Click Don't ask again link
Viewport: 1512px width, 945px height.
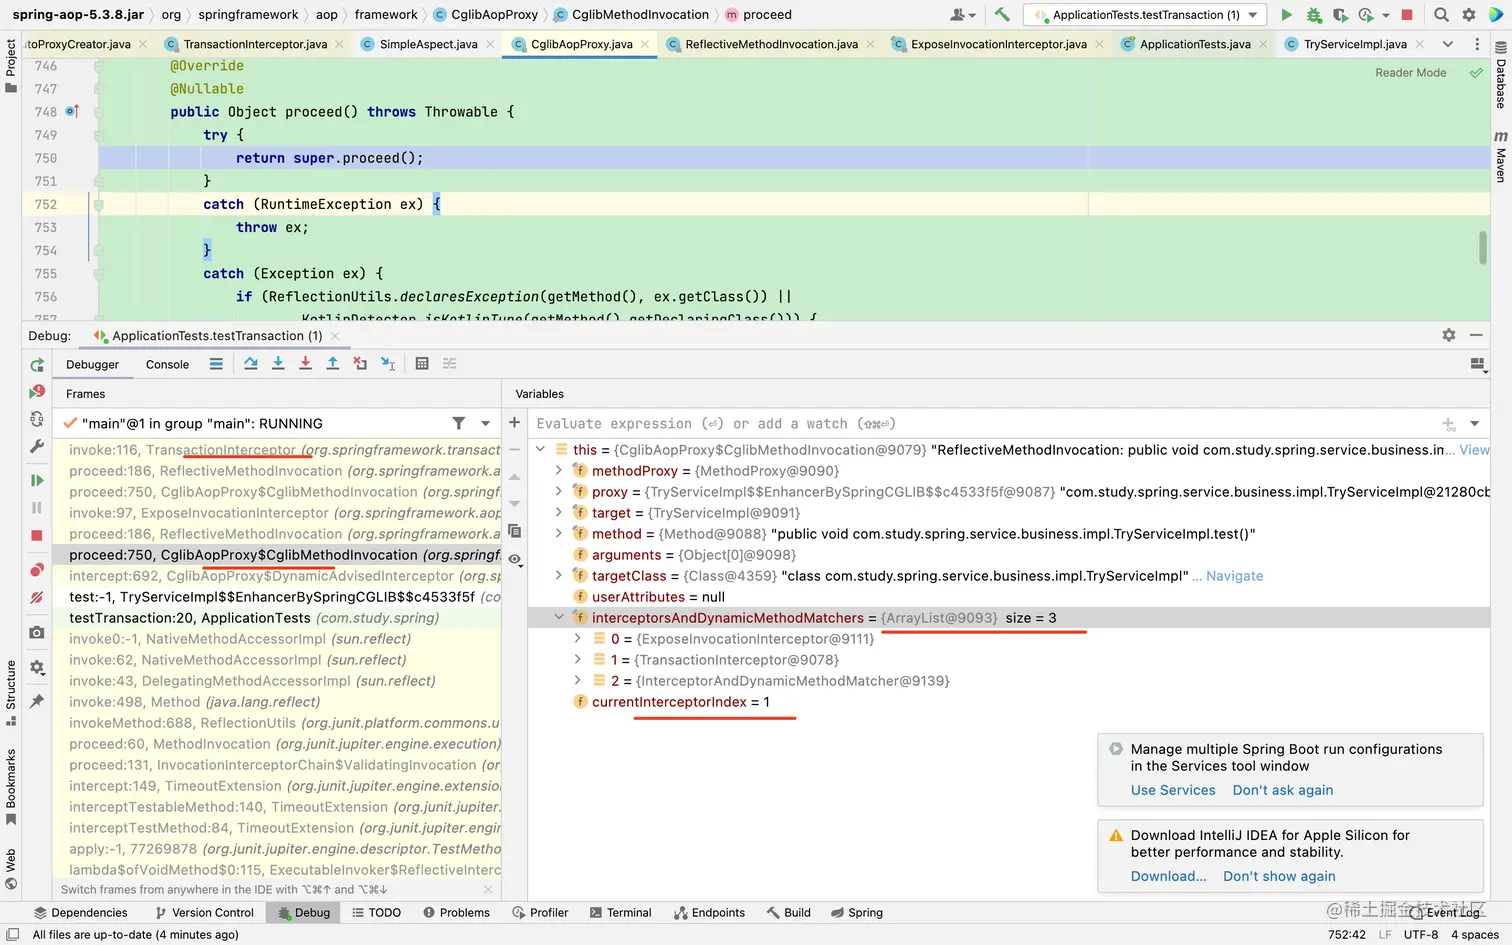point(1283,790)
